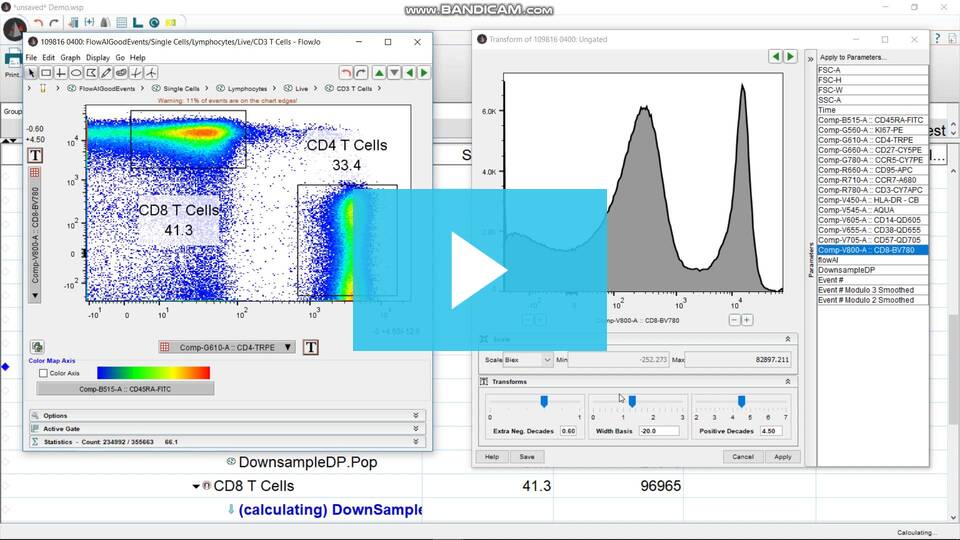Screen dimensions: 960x540
Task: Select Comp-G610-A :: CD4-TRPE parameter
Action: pyautogui.click(x=872, y=140)
